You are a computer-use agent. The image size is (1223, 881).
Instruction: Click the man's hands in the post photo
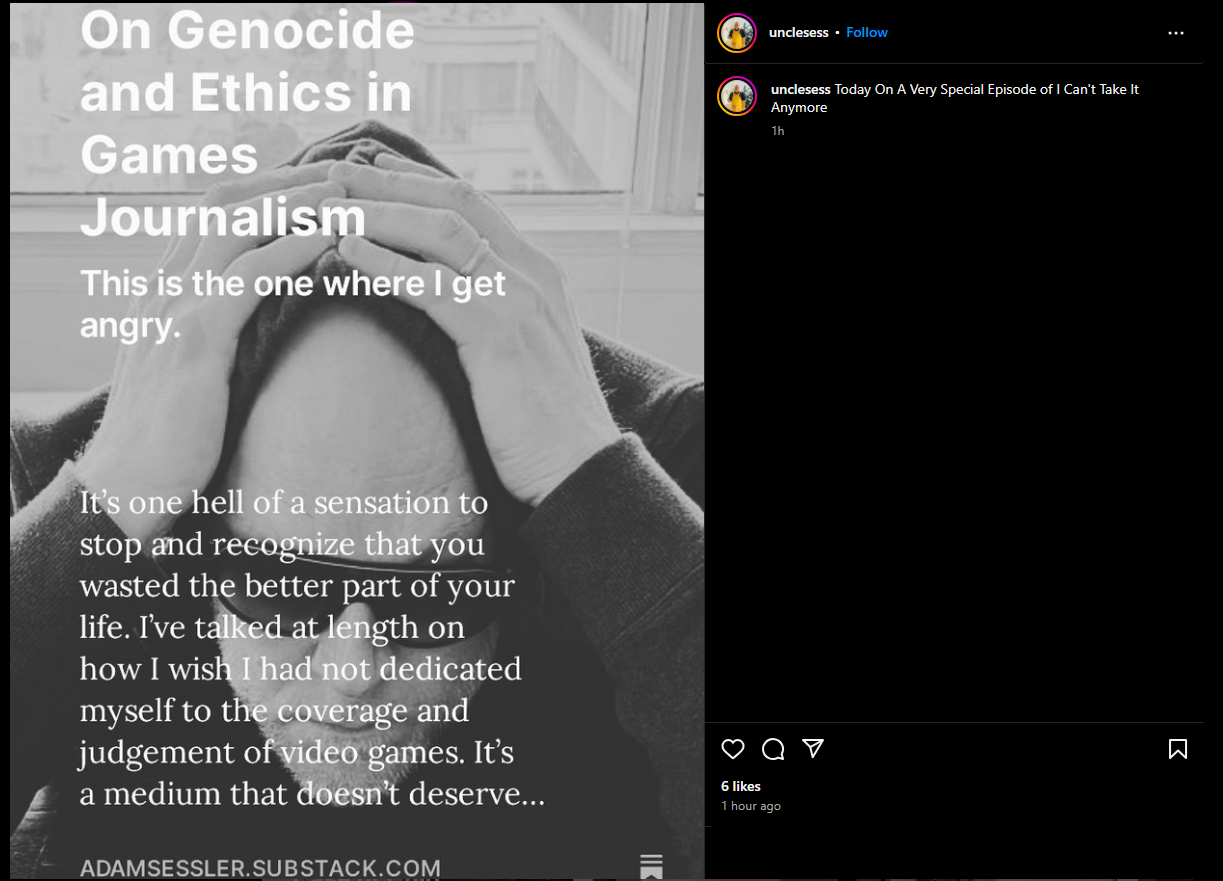click(x=390, y=300)
